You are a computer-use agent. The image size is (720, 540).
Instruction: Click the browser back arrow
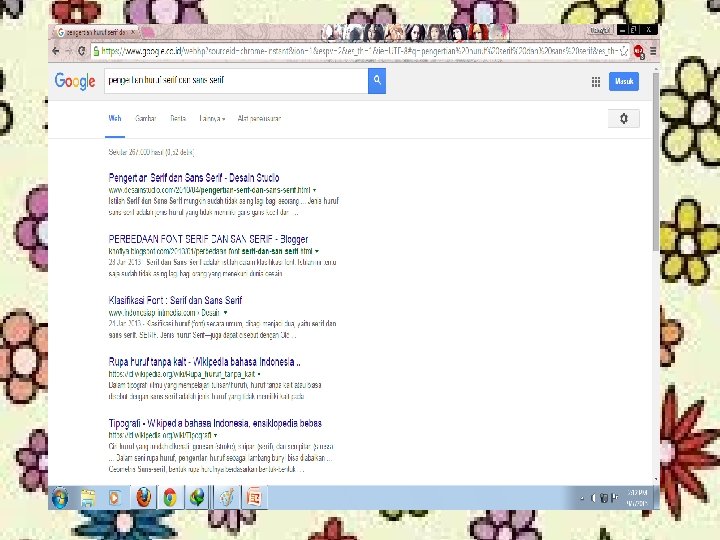point(56,51)
